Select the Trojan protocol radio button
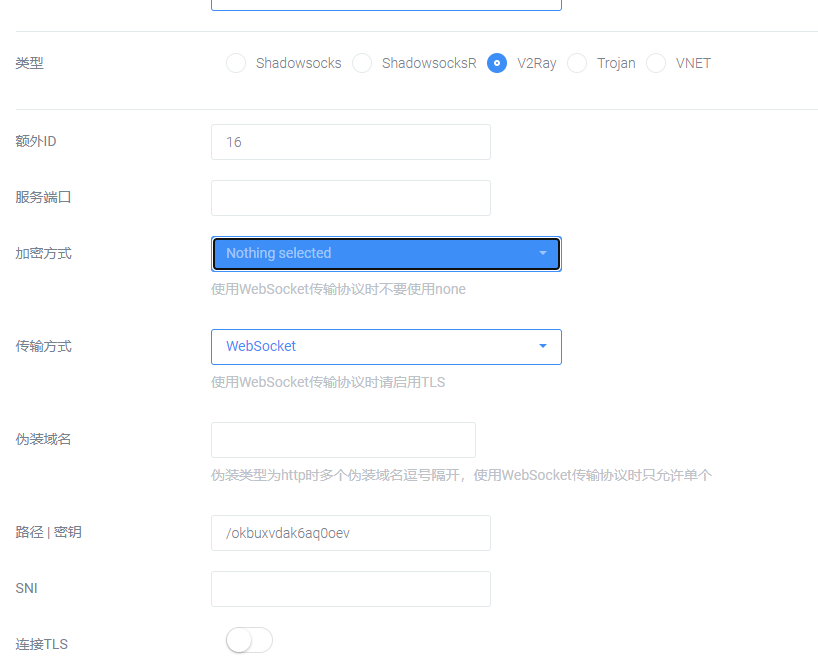This screenshot has height=664, width=818. pyautogui.click(x=577, y=62)
